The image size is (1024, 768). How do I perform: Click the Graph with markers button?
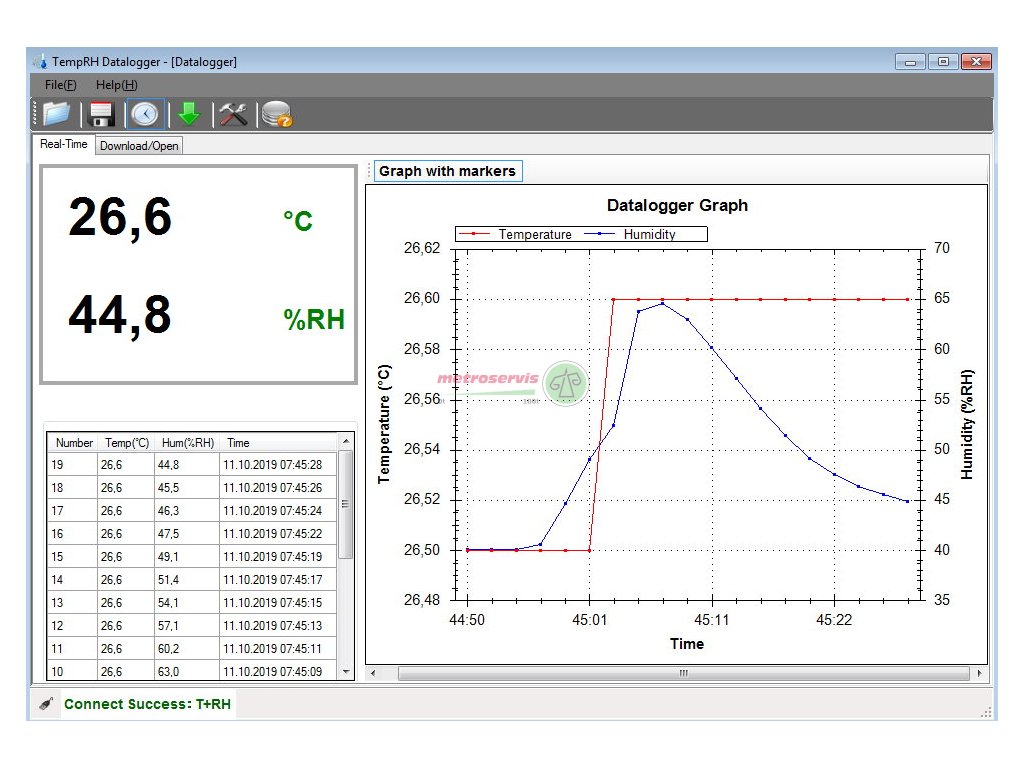[447, 171]
